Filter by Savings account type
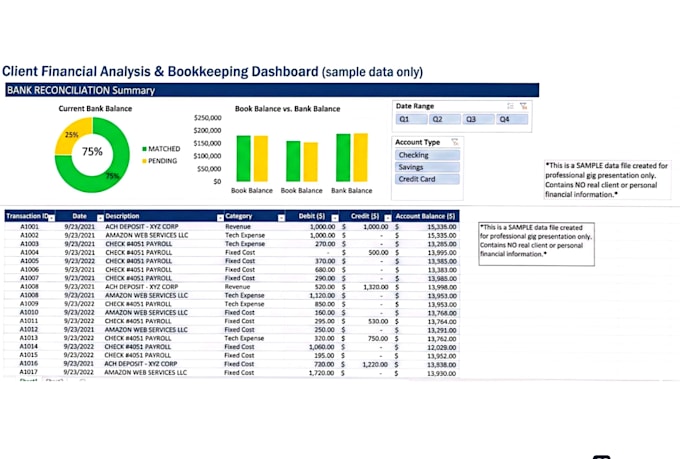680x459 pixels. click(x=427, y=167)
